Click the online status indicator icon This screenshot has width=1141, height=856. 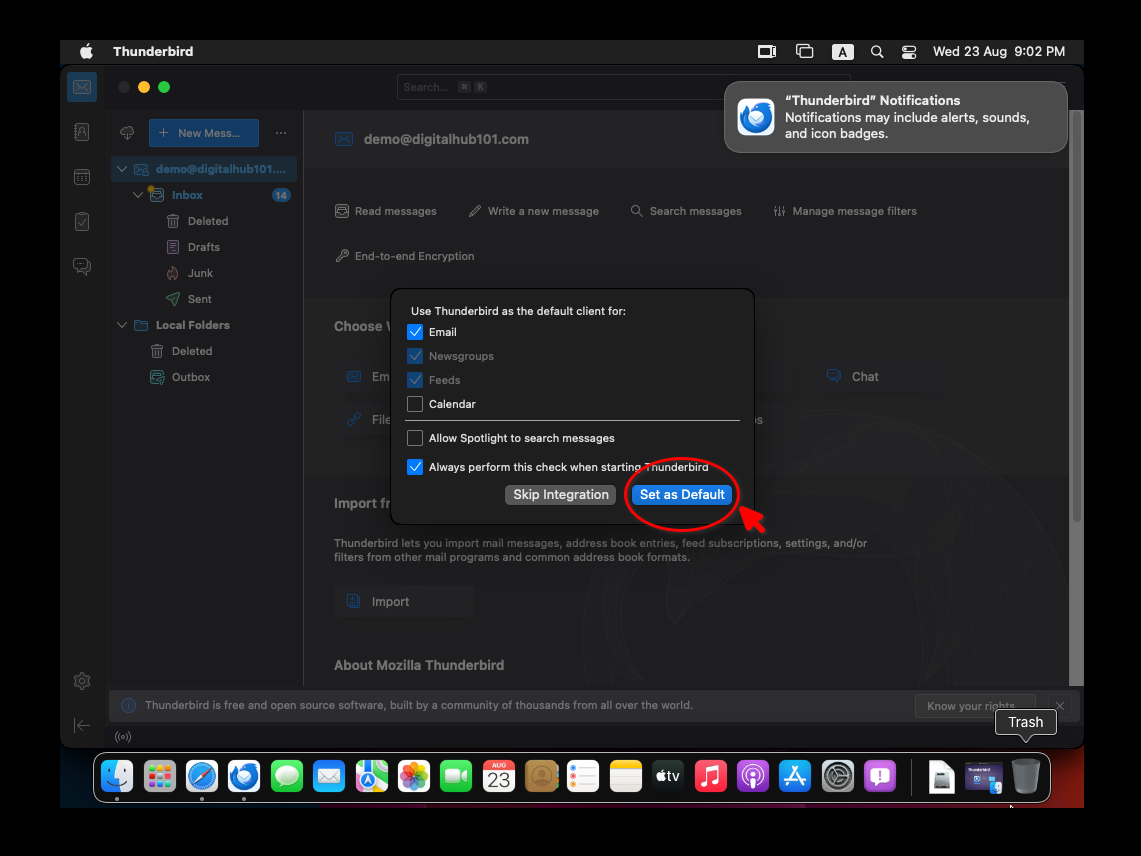pos(123,737)
